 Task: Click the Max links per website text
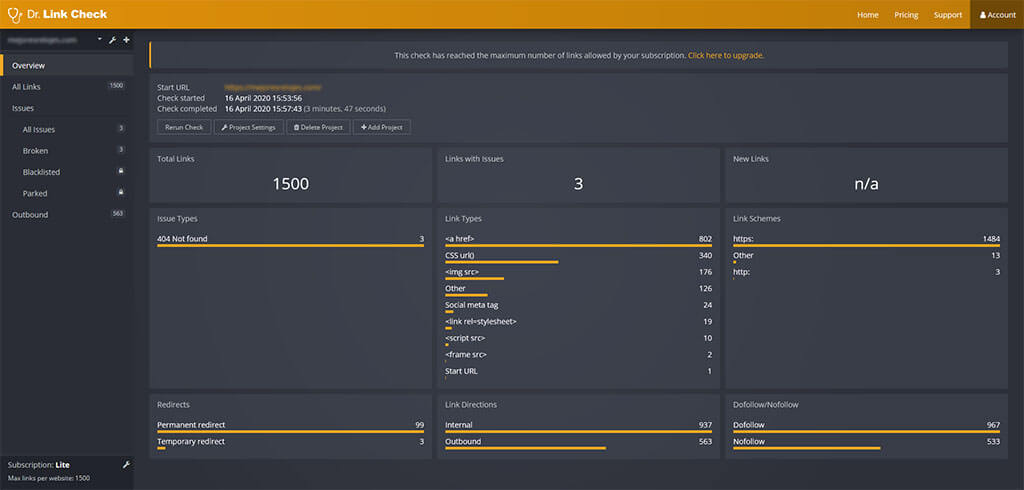pos(49,478)
